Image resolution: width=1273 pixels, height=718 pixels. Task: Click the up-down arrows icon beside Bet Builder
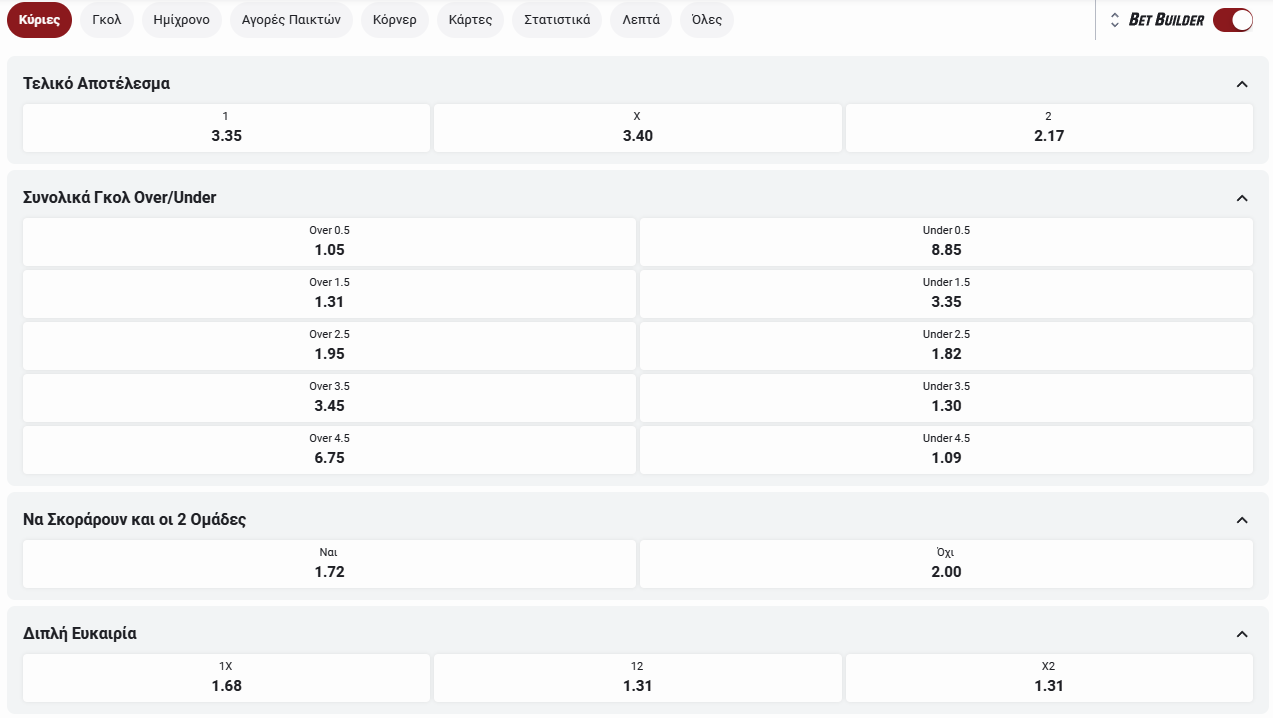1114,20
